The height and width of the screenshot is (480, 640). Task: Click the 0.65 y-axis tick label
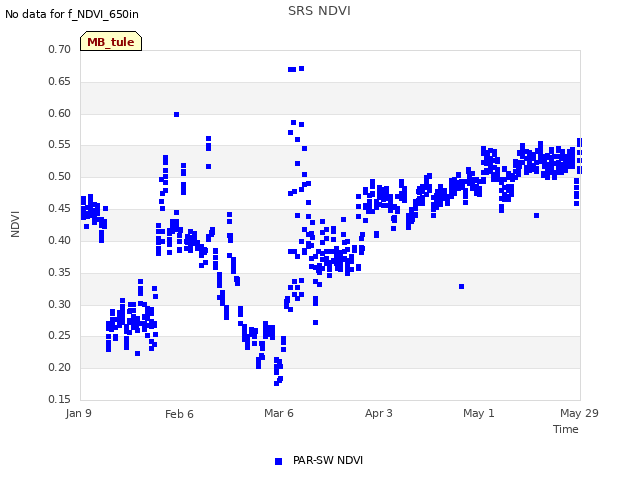[x=60, y=81]
